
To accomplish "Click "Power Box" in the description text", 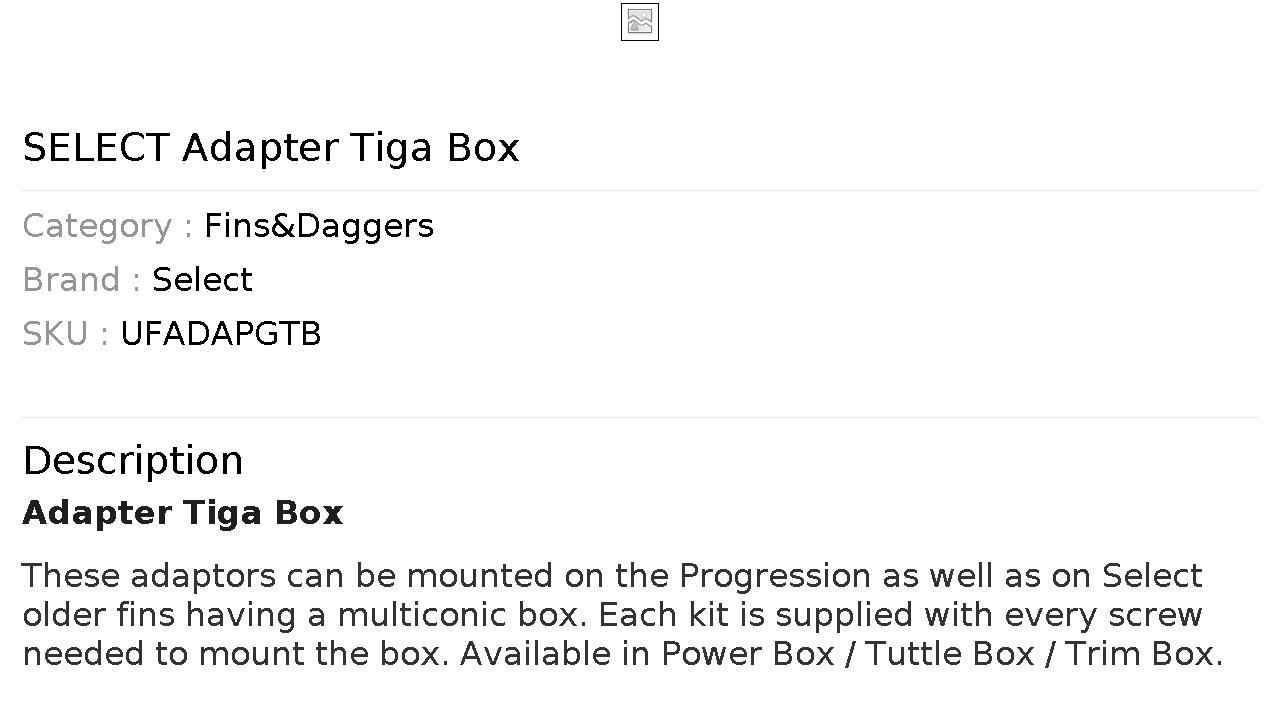I will tap(748, 654).
